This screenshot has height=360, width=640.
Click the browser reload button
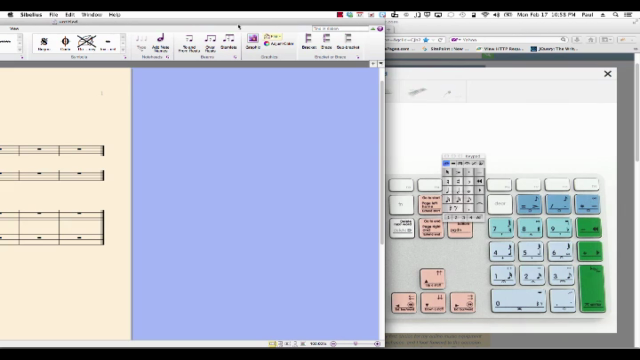440,40
